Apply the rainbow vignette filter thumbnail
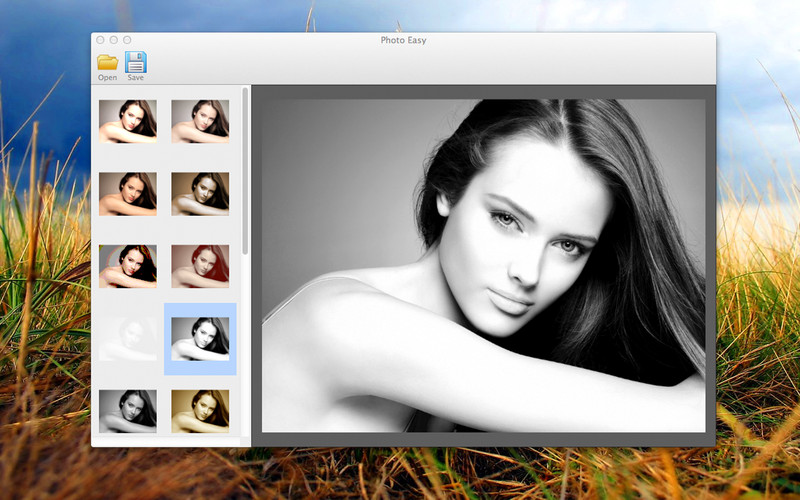The width and height of the screenshot is (800, 500). click(127, 266)
